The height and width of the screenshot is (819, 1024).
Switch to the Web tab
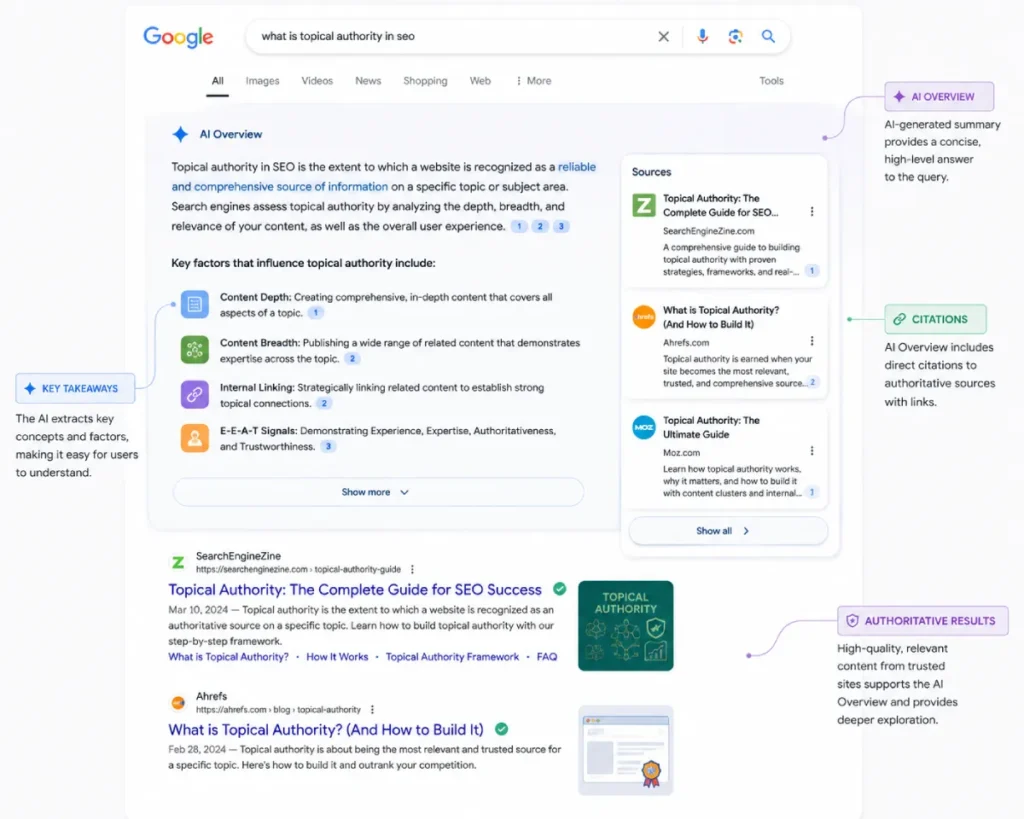pos(480,81)
